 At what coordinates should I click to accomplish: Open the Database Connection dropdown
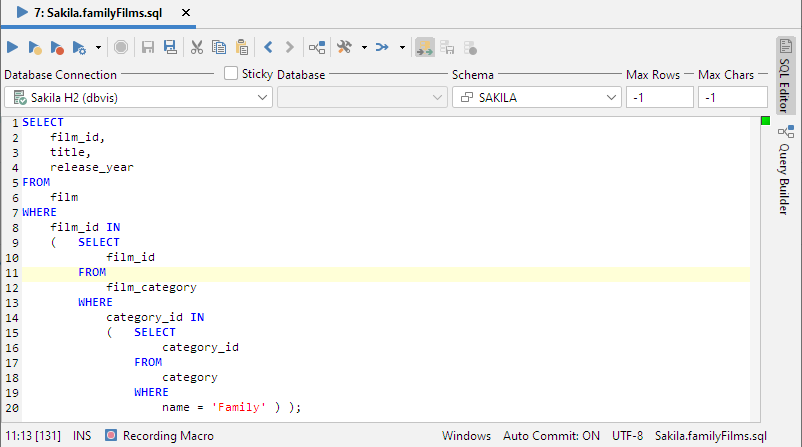(137, 97)
